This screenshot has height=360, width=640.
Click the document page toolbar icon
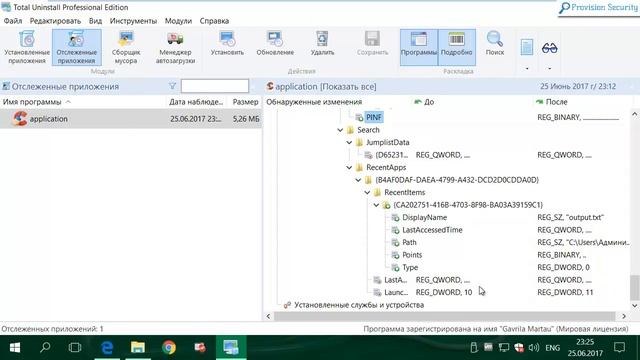tap(527, 47)
